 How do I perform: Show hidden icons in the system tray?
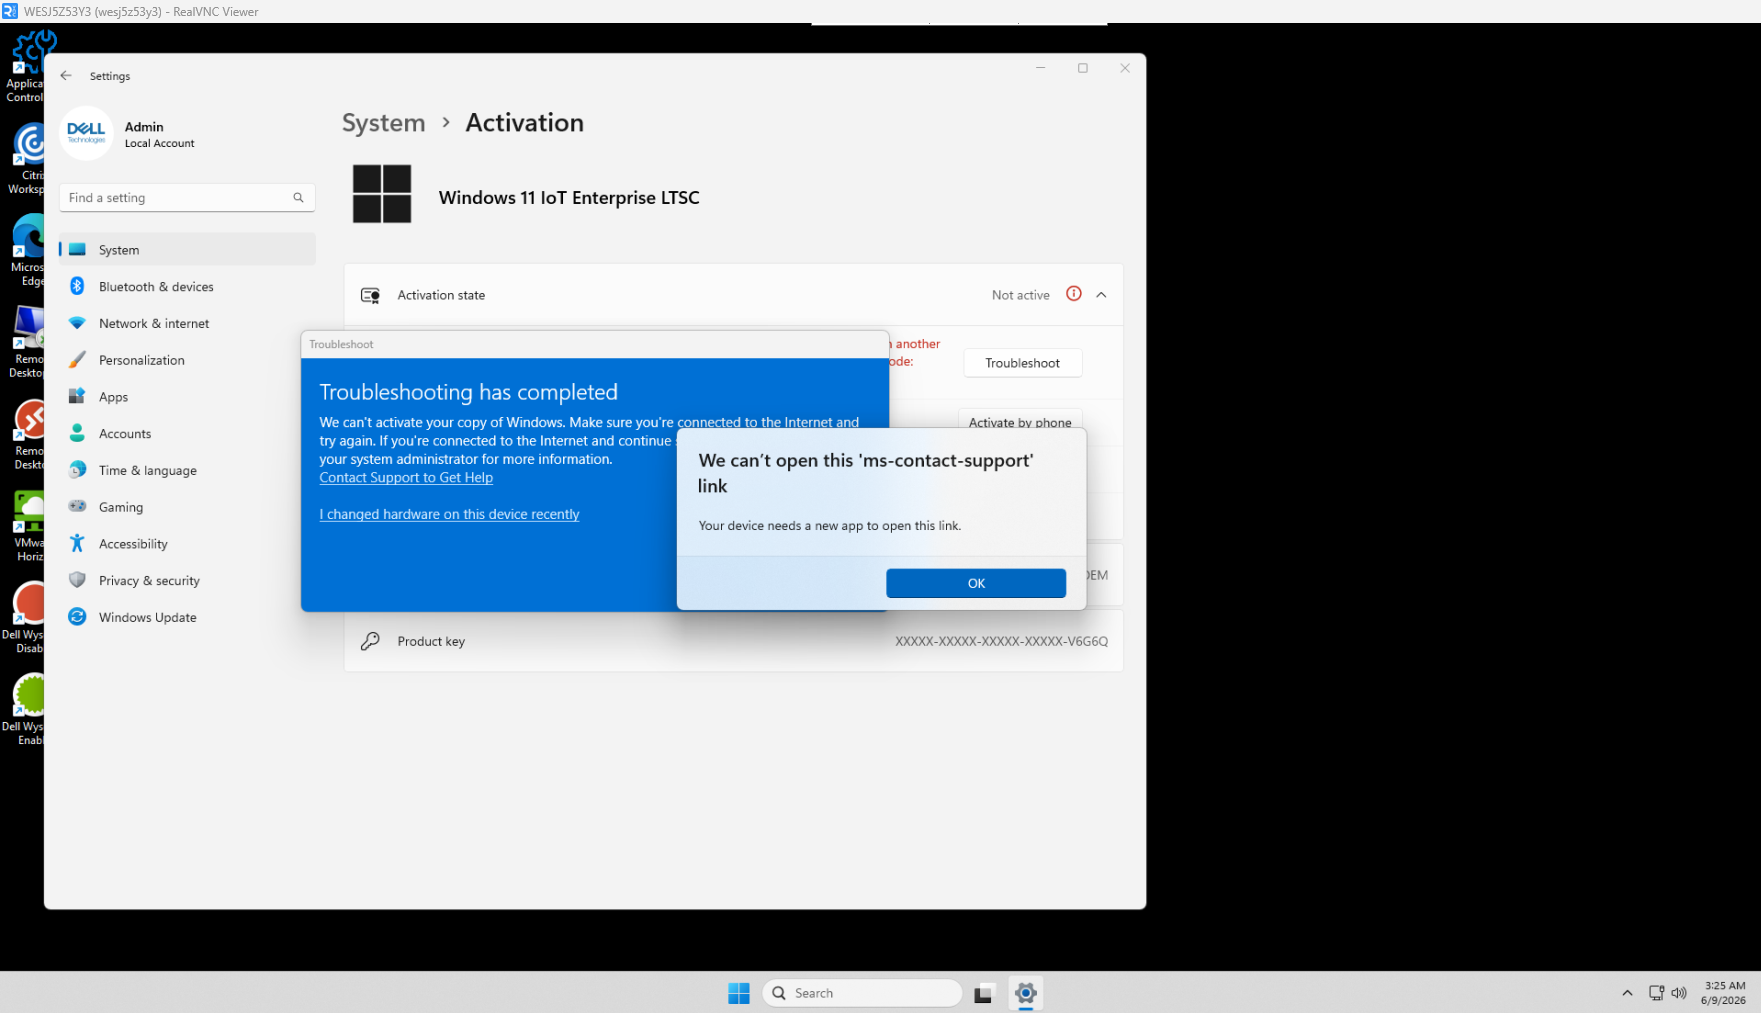1627,993
